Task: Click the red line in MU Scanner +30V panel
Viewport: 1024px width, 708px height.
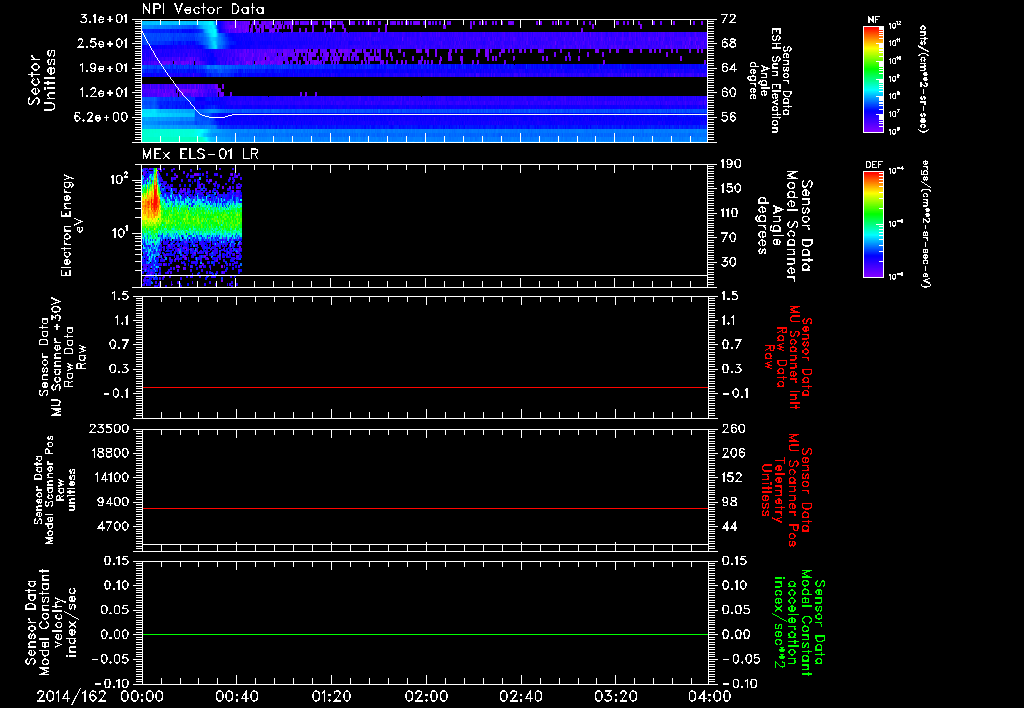Action: pos(424,387)
